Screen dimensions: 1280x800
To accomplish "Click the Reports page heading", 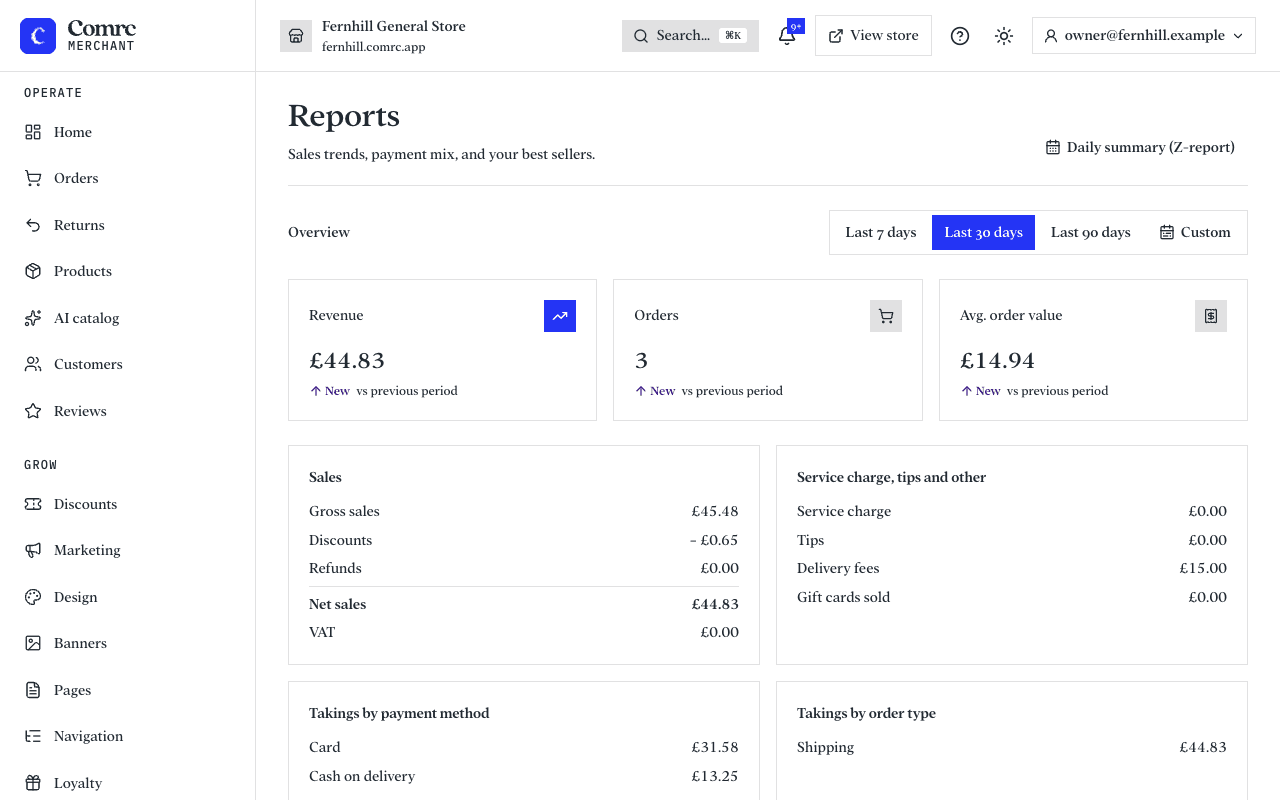I will [x=344, y=116].
